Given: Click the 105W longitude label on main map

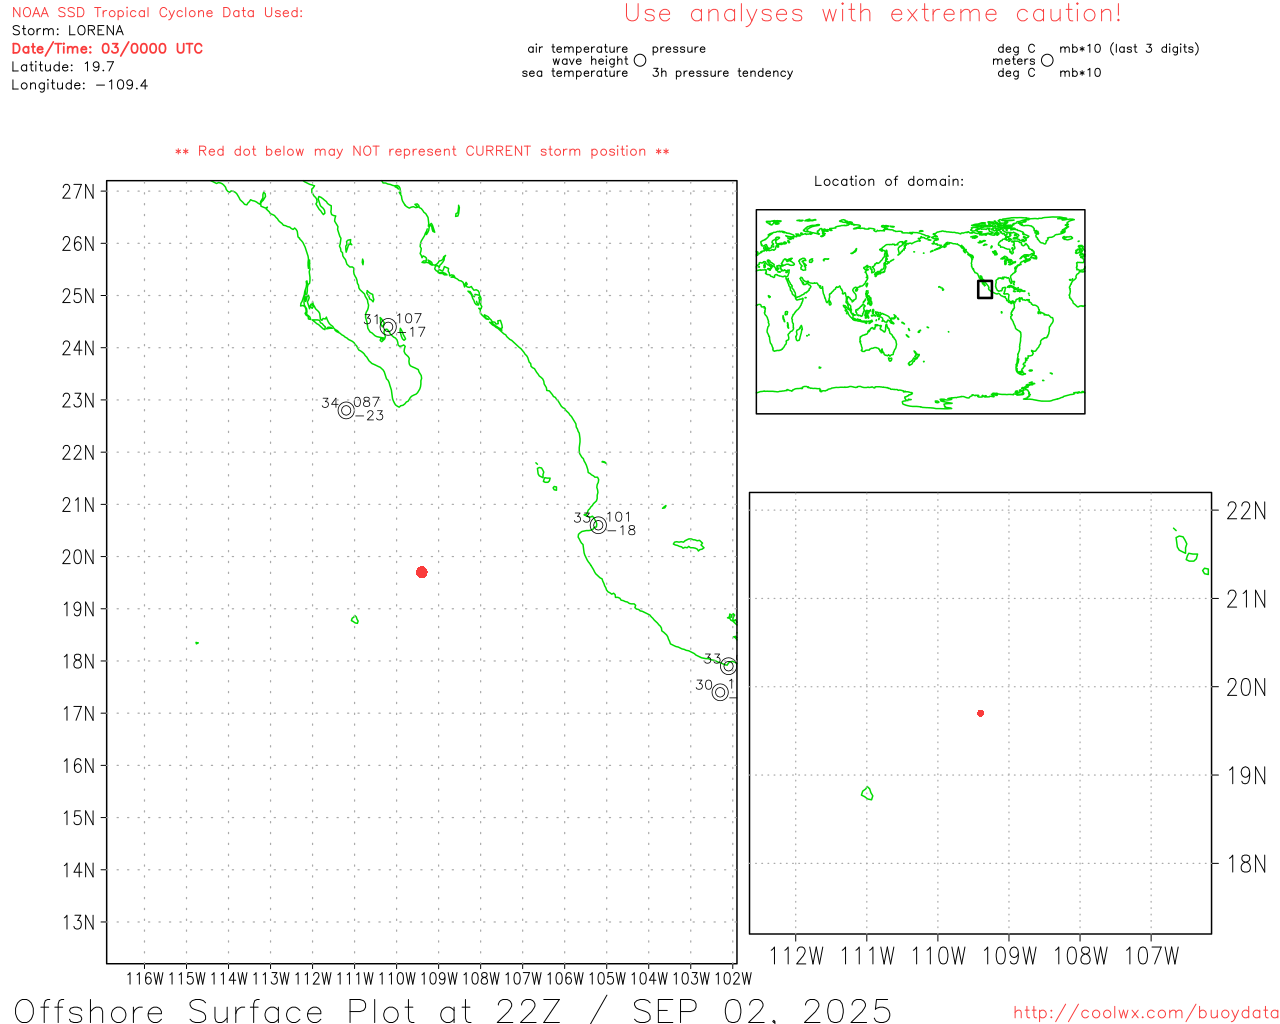Looking at the screenshot, I should click(607, 979).
